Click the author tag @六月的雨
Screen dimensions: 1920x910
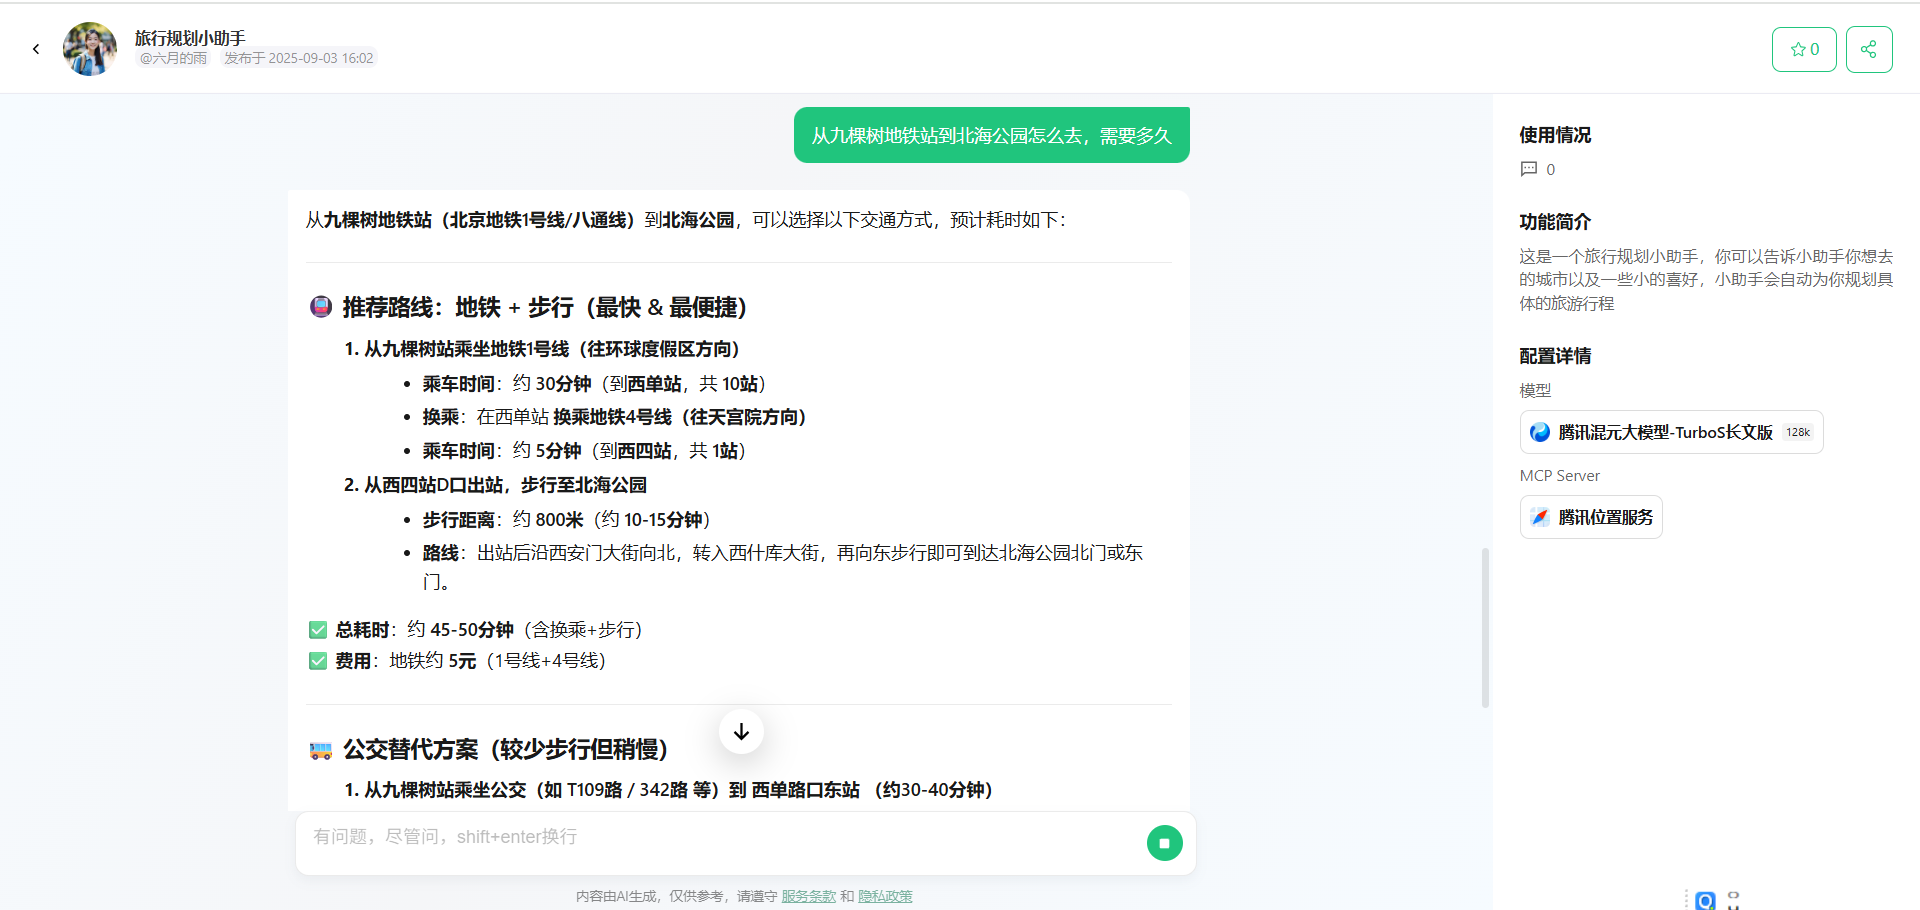[x=173, y=58]
